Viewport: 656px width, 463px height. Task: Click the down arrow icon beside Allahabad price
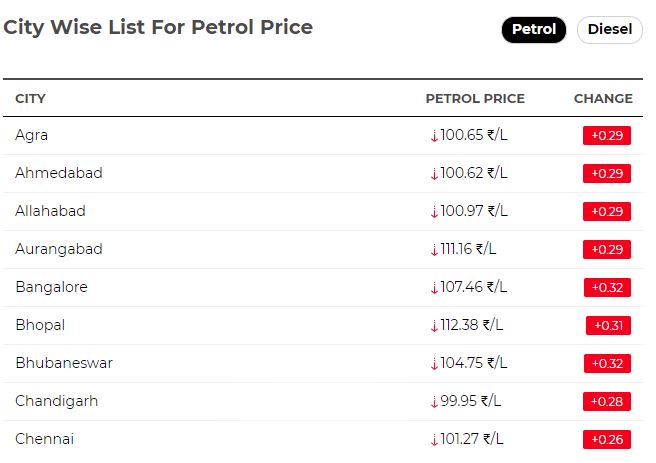point(434,212)
